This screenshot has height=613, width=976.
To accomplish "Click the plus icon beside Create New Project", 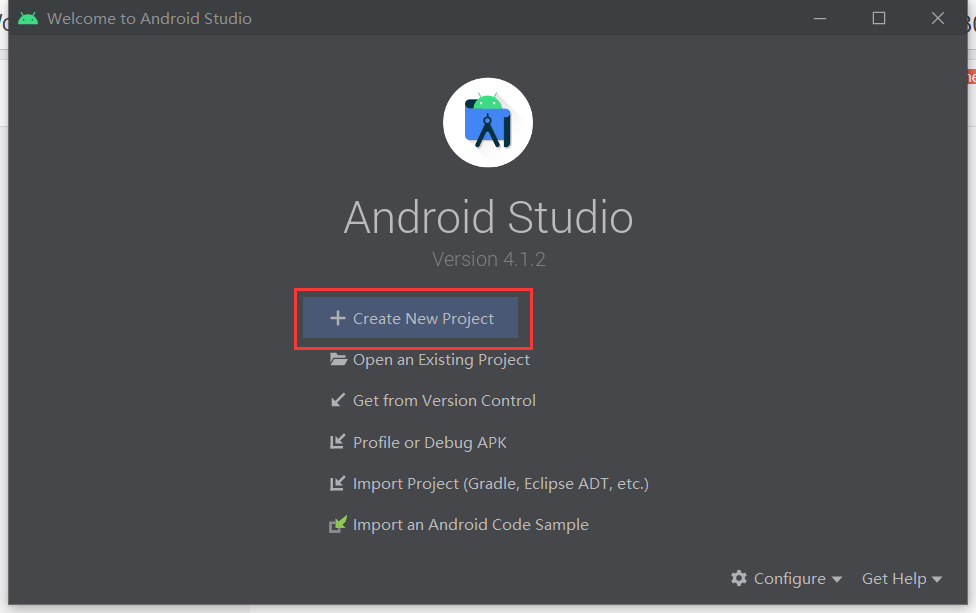I will (337, 318).
